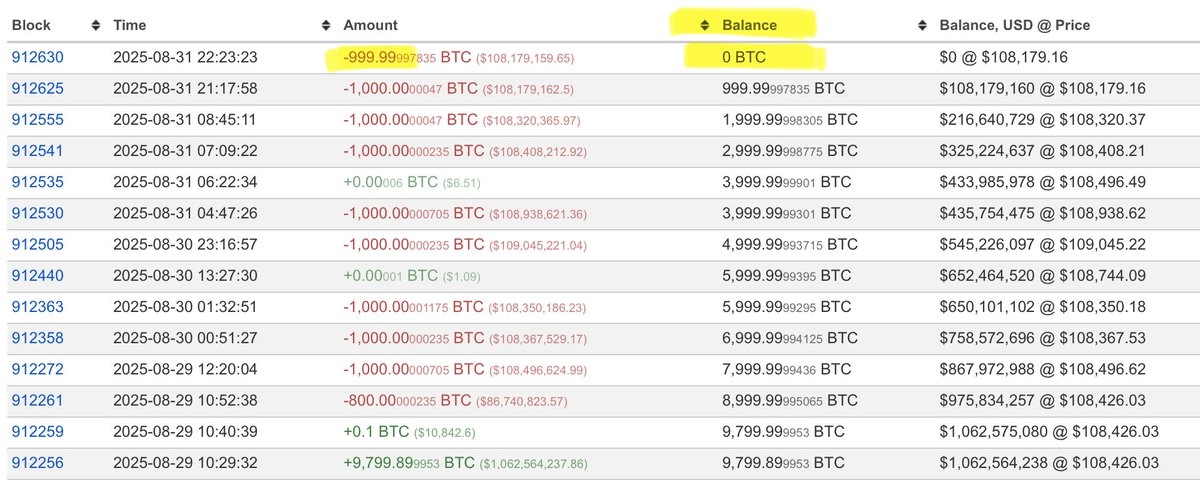Open block 912630 link
The image size is (1200, 486).
[x=37, y=57]
